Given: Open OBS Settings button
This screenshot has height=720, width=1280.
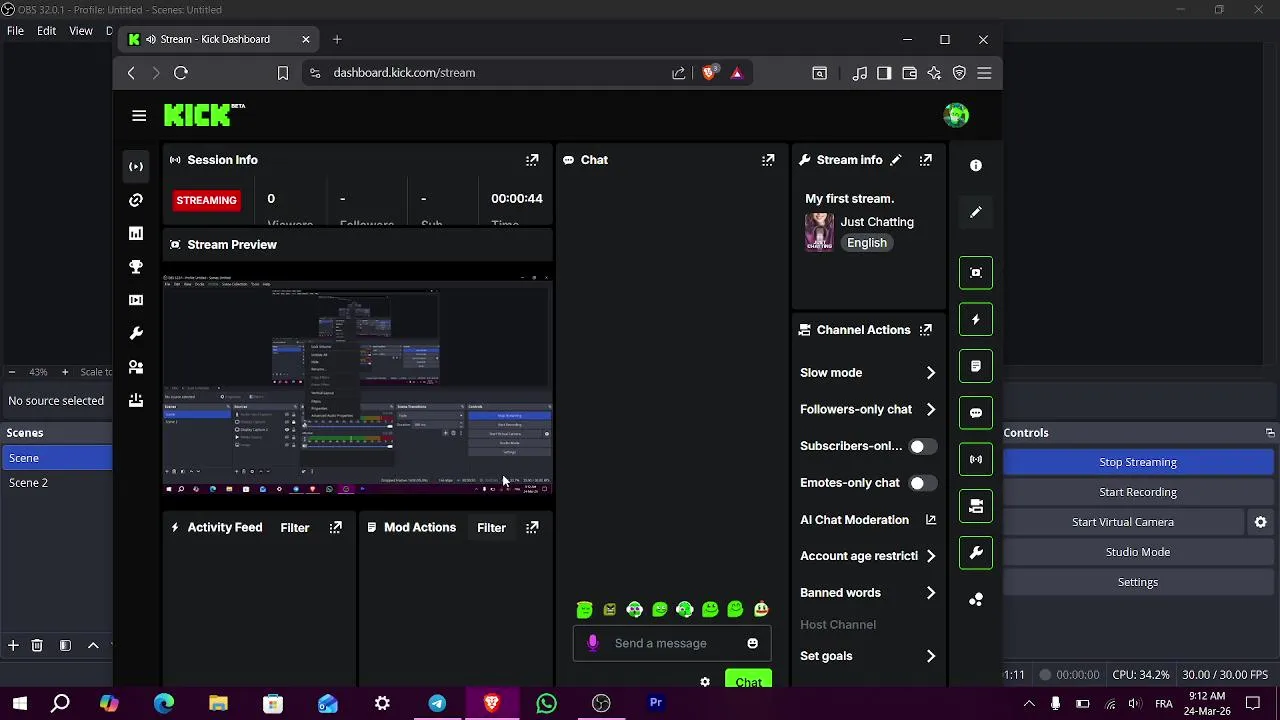Looking at the screenshot, I should click(x=1137, y=582).
